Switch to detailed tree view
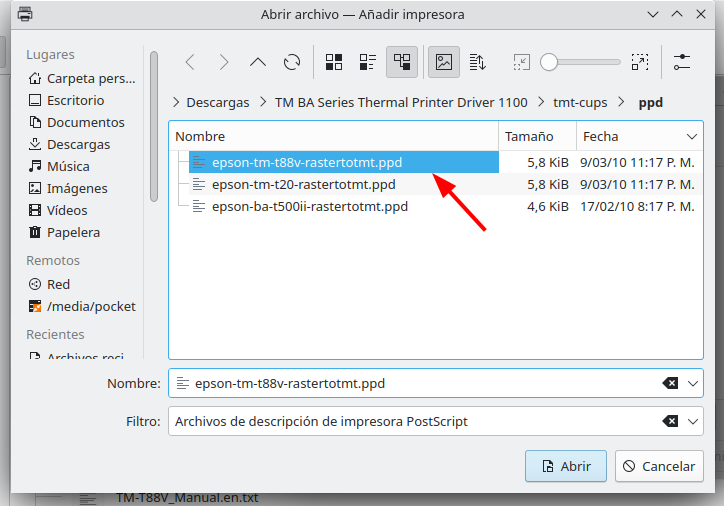Image resolution: width=724 pixels, height=506 pixels. point(402,62)
